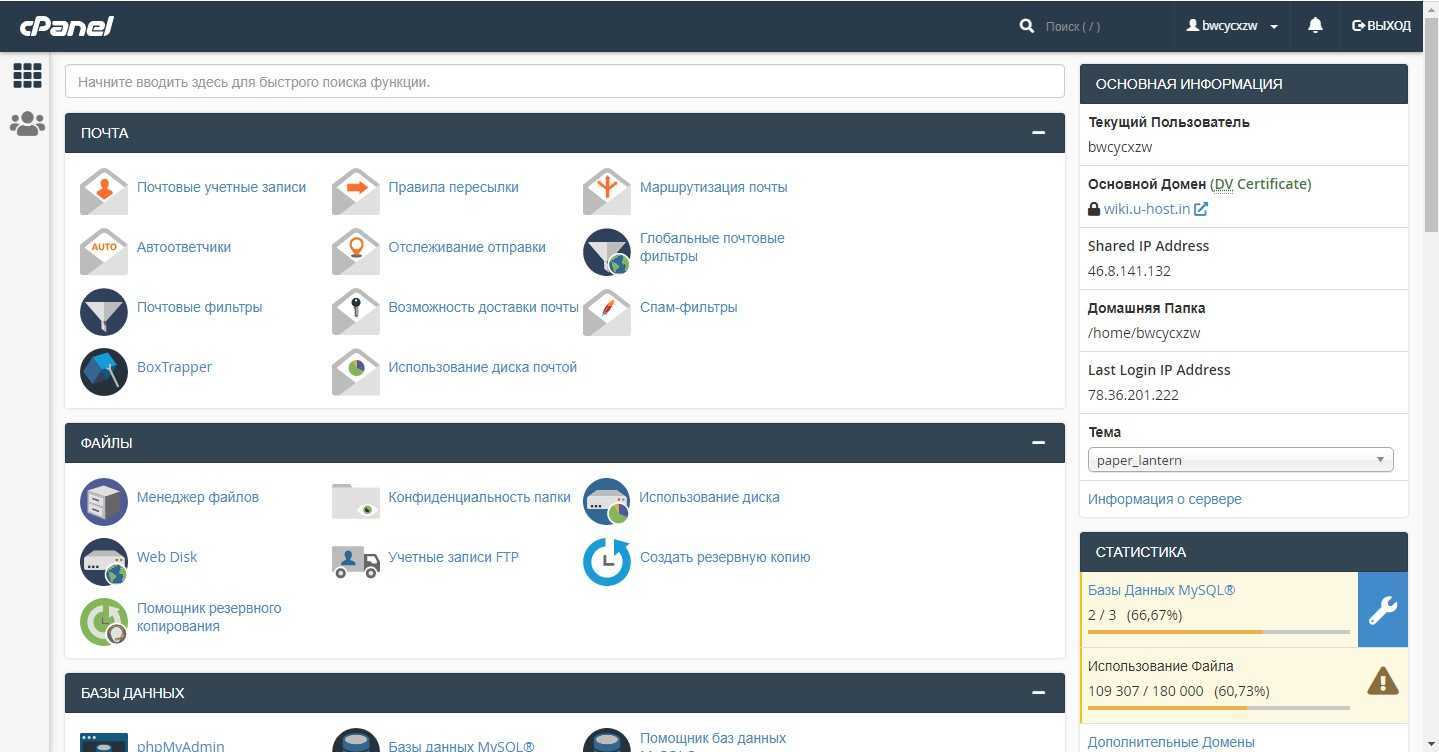The width and height of the screenshot is (1439, 752).
Task: Click the quick function search field
Action: pyautogui.click(x=564, y=82)
